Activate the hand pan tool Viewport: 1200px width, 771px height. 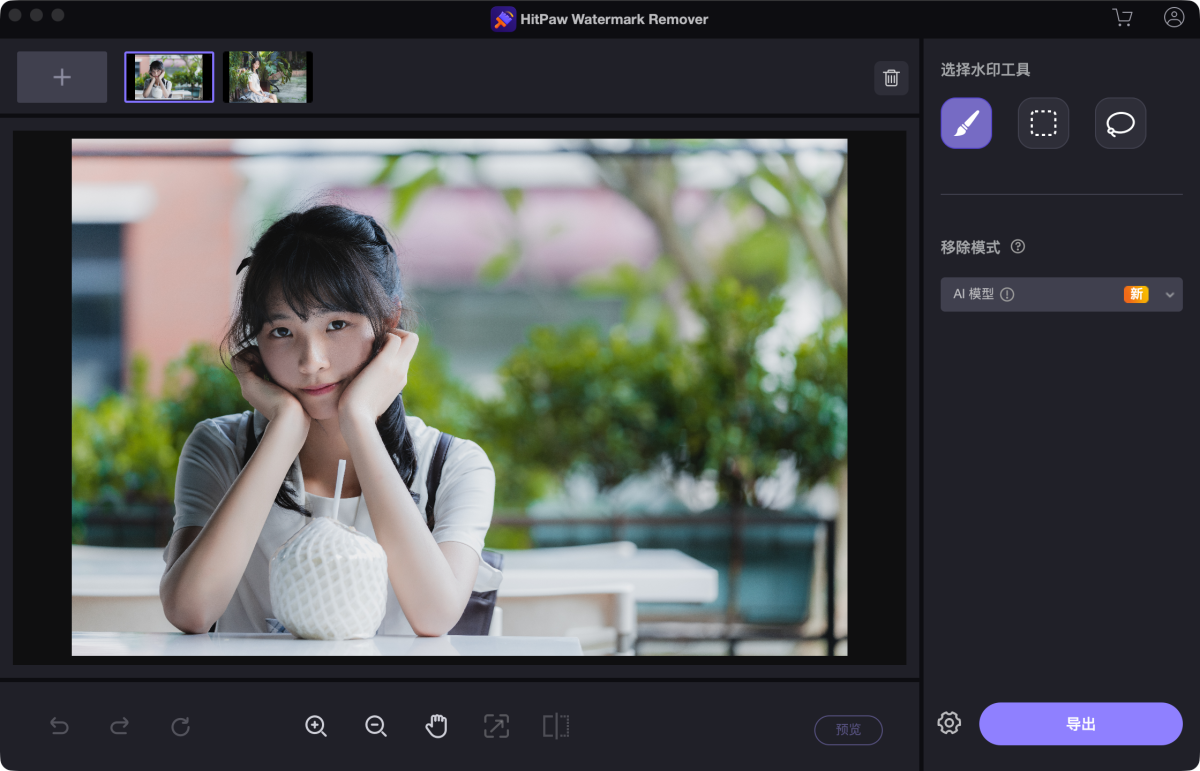point(436,727)
